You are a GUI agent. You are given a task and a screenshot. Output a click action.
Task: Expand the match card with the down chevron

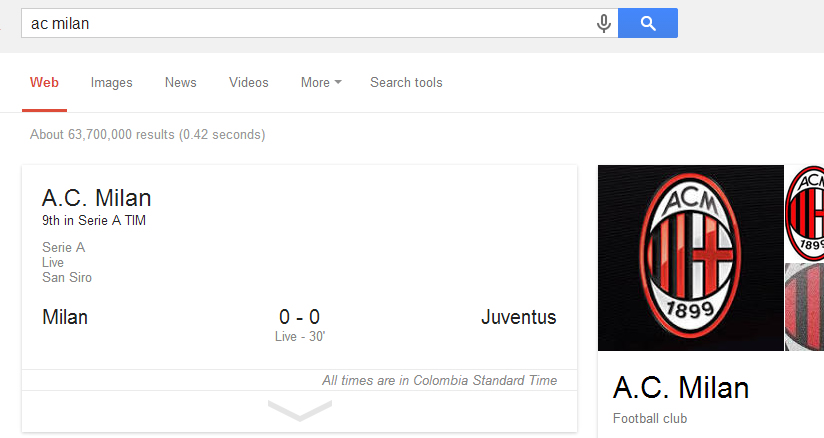click(x=299, y=410)
